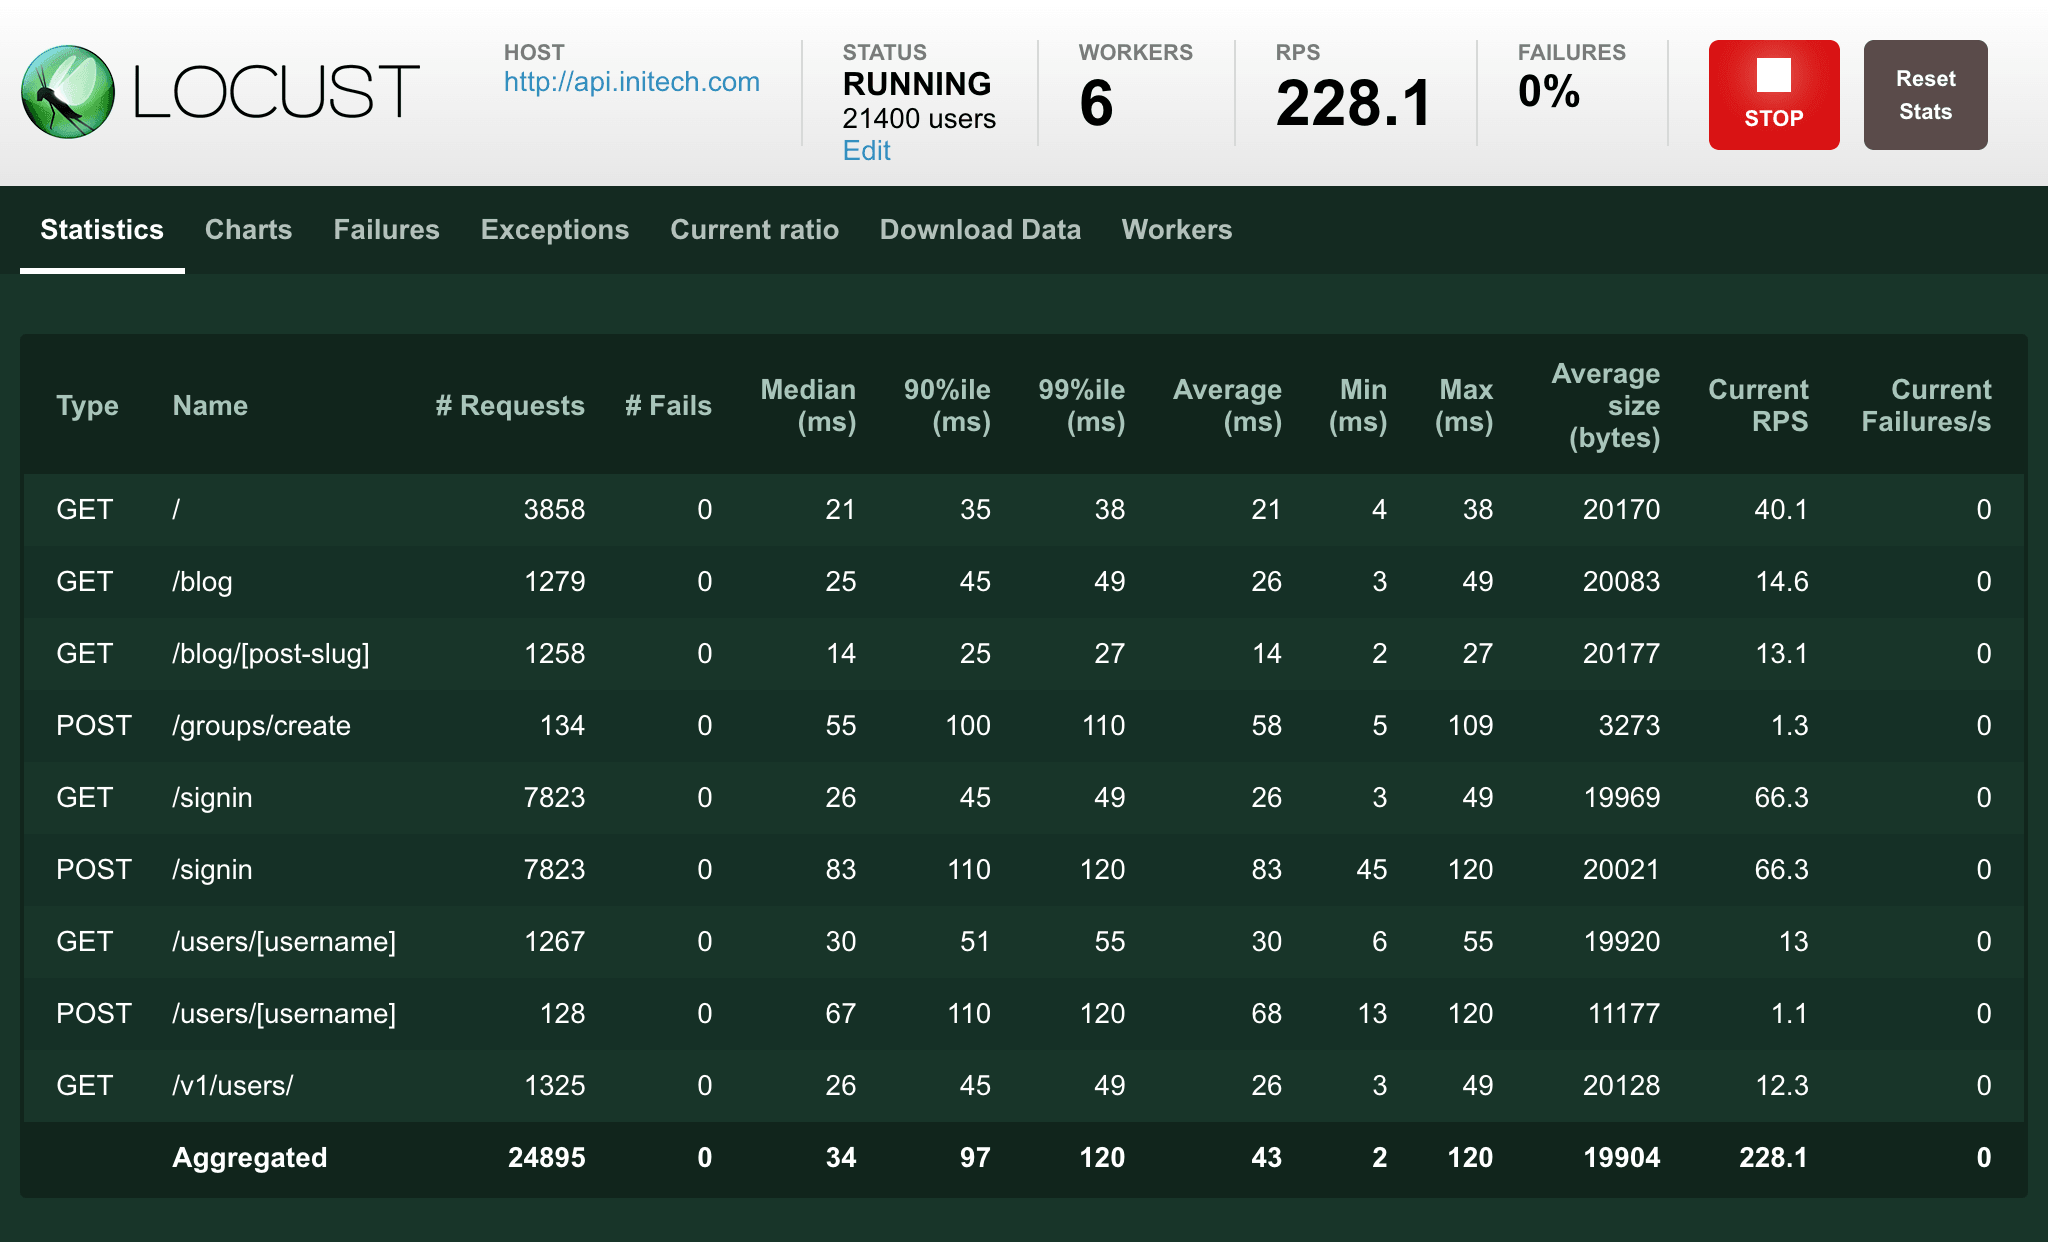
Task: Open the Failures tab
Action: [386, 230]
